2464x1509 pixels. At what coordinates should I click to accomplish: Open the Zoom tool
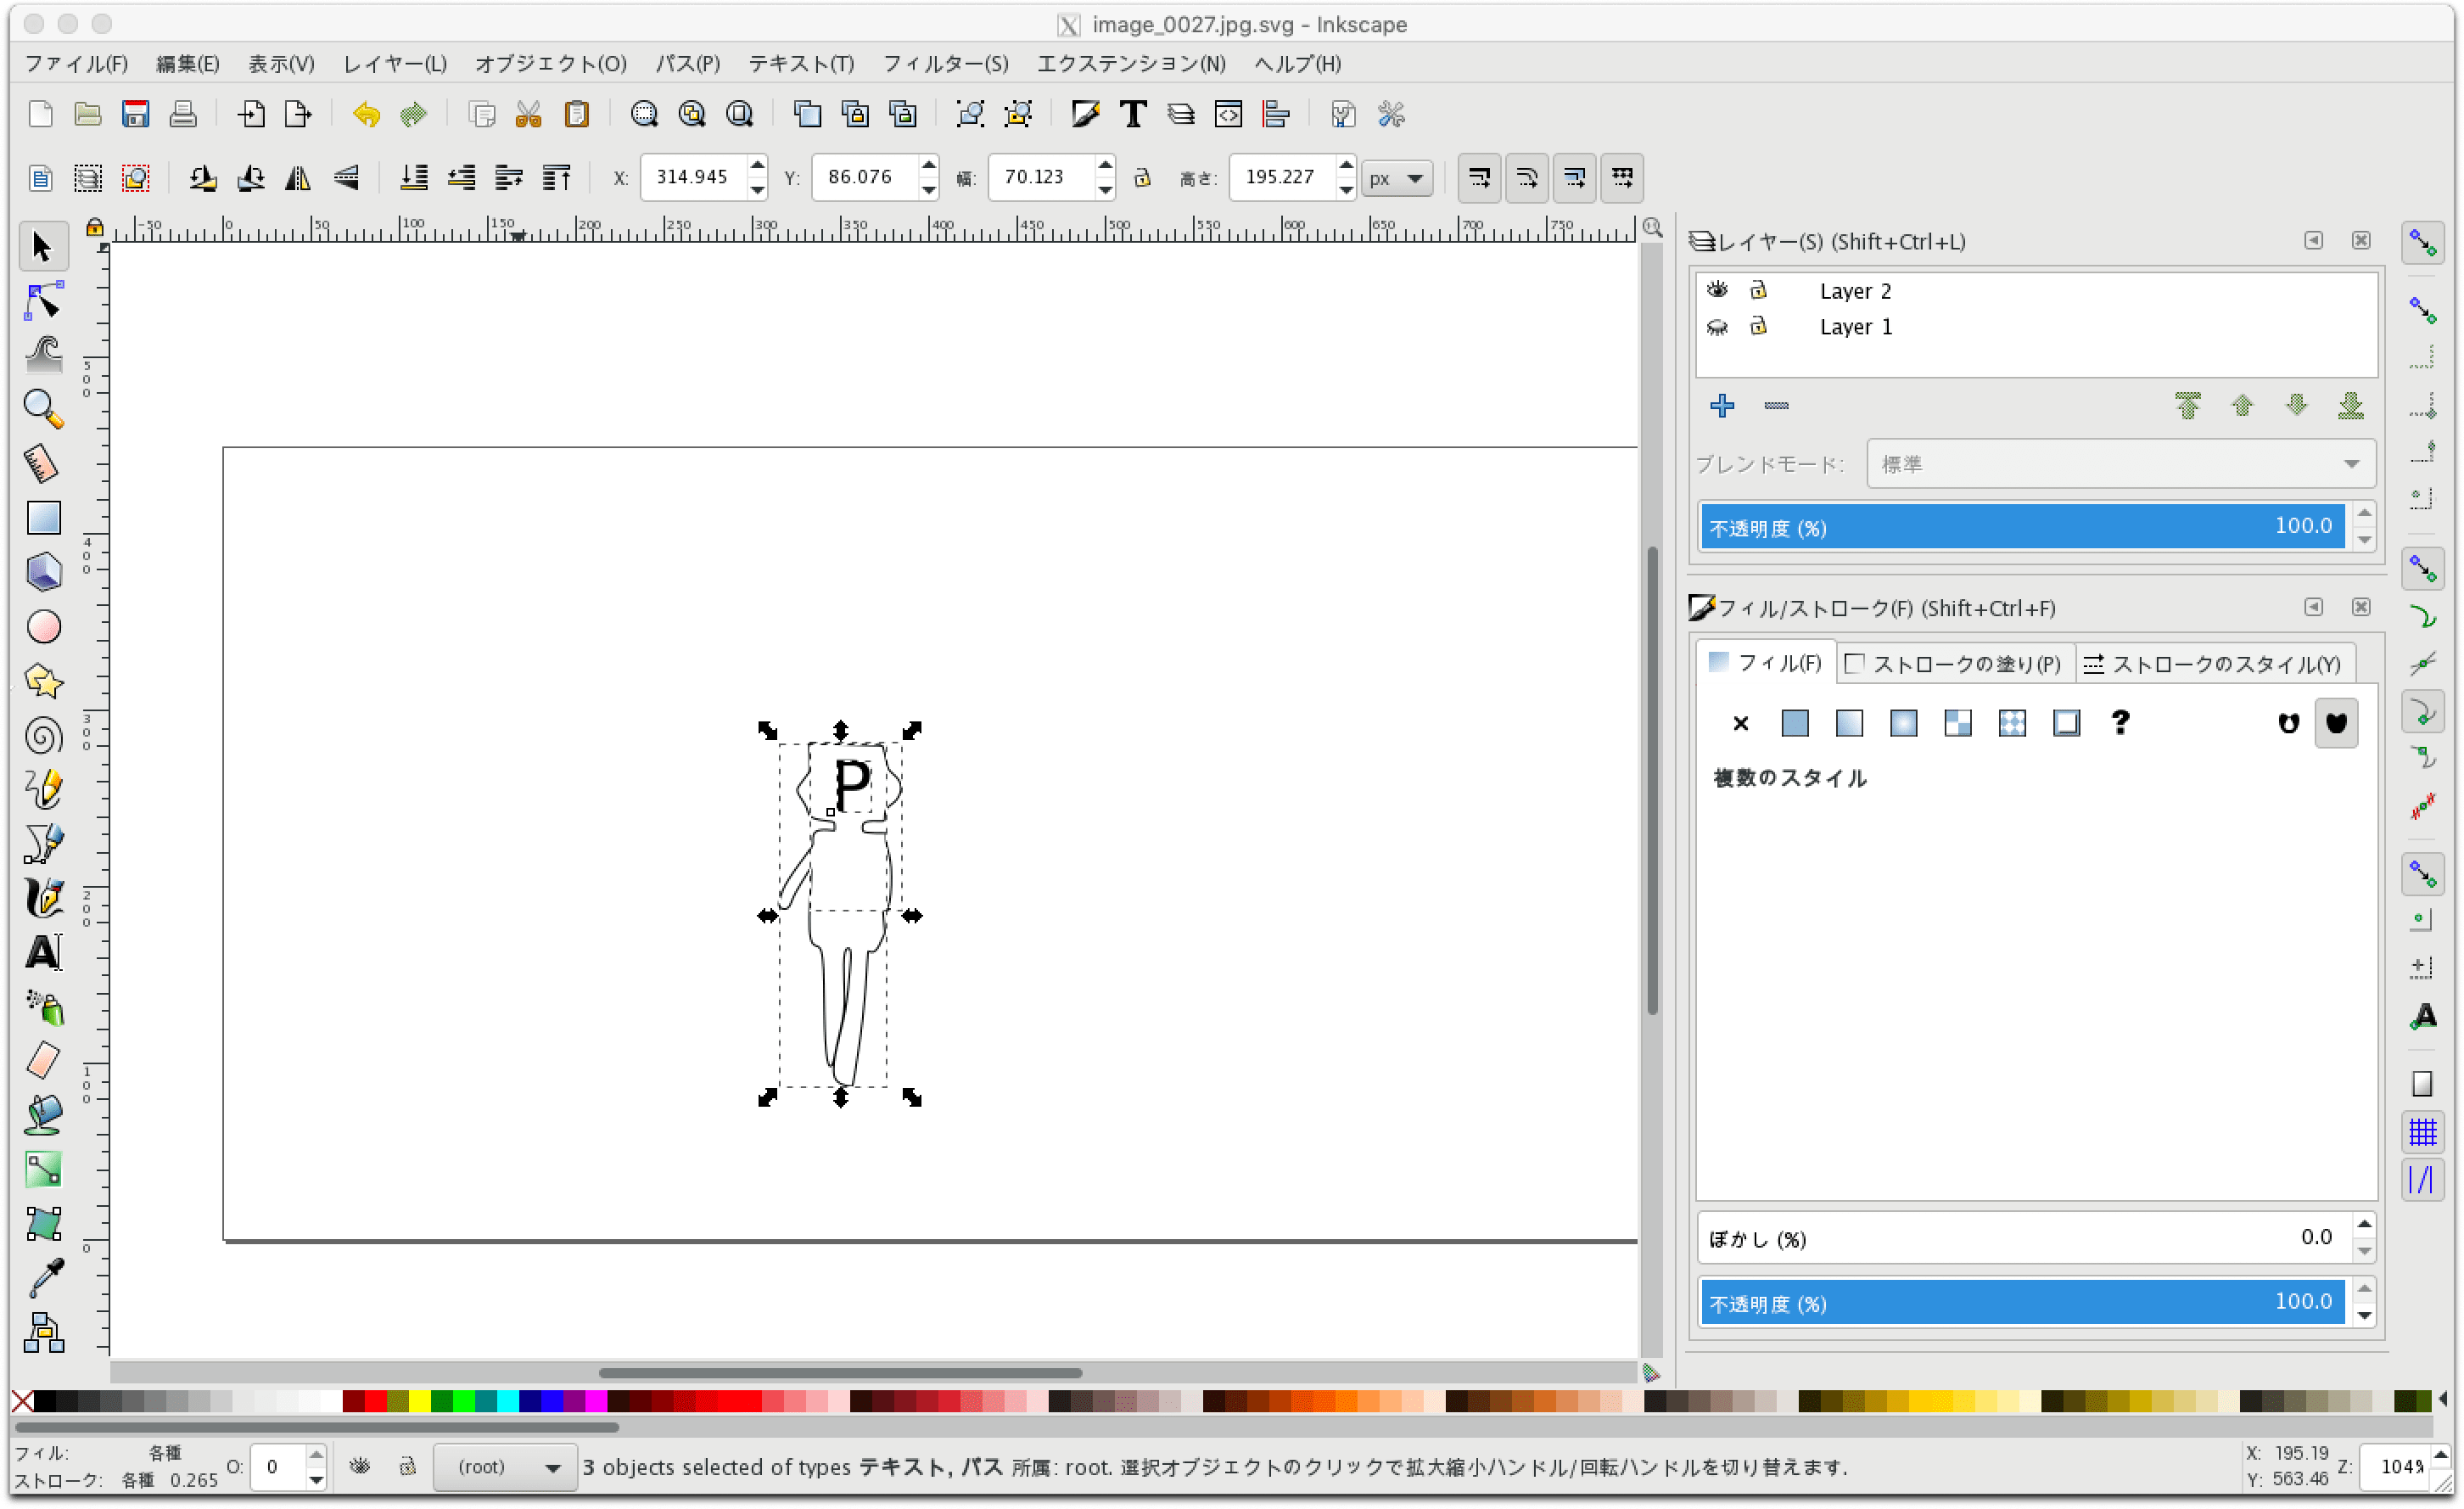click(43, 409)
